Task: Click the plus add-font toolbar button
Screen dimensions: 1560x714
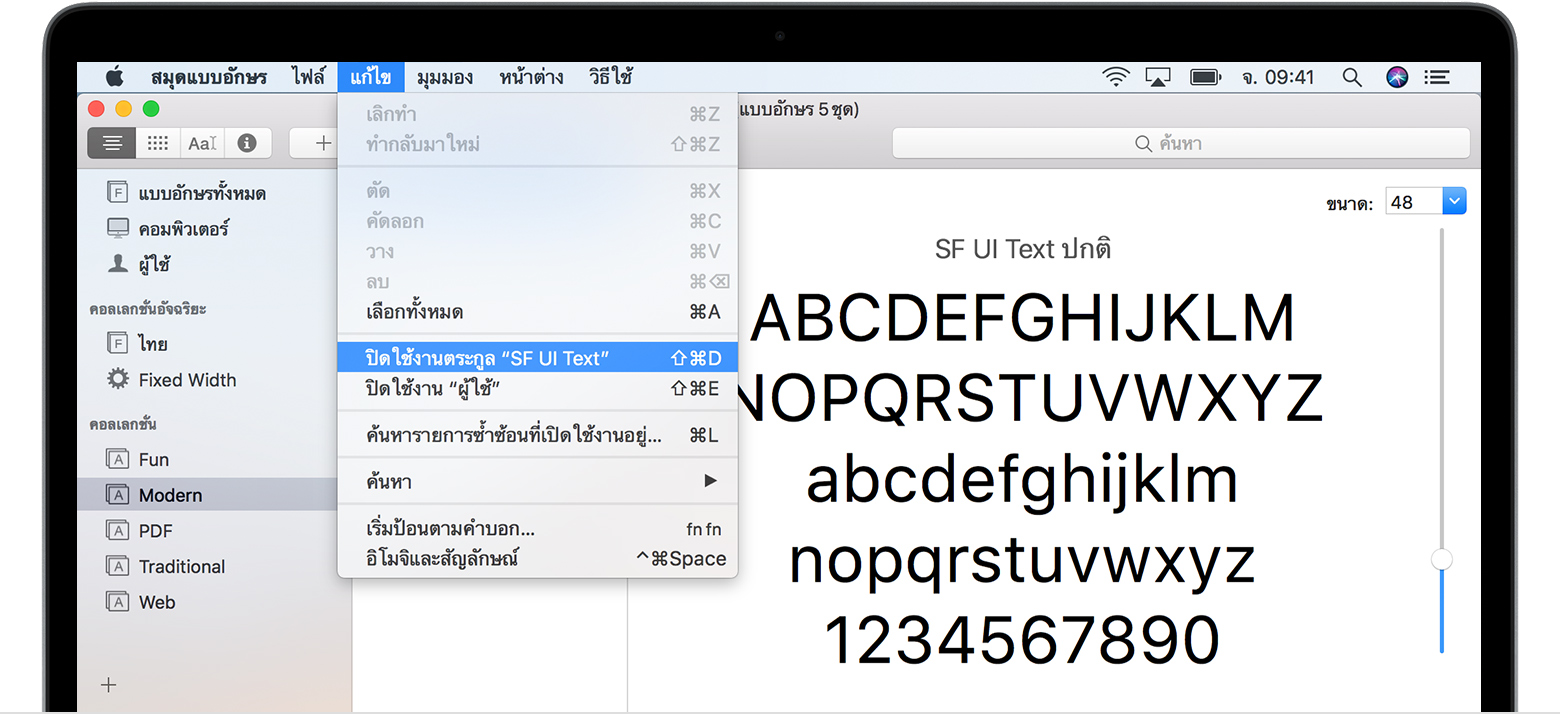Action: tap(322, 143)
